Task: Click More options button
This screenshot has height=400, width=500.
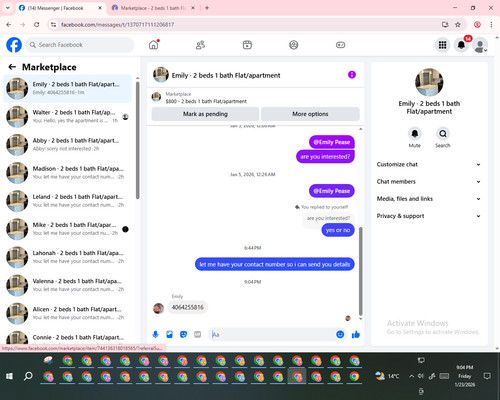Action: click(x=310, y=114)
